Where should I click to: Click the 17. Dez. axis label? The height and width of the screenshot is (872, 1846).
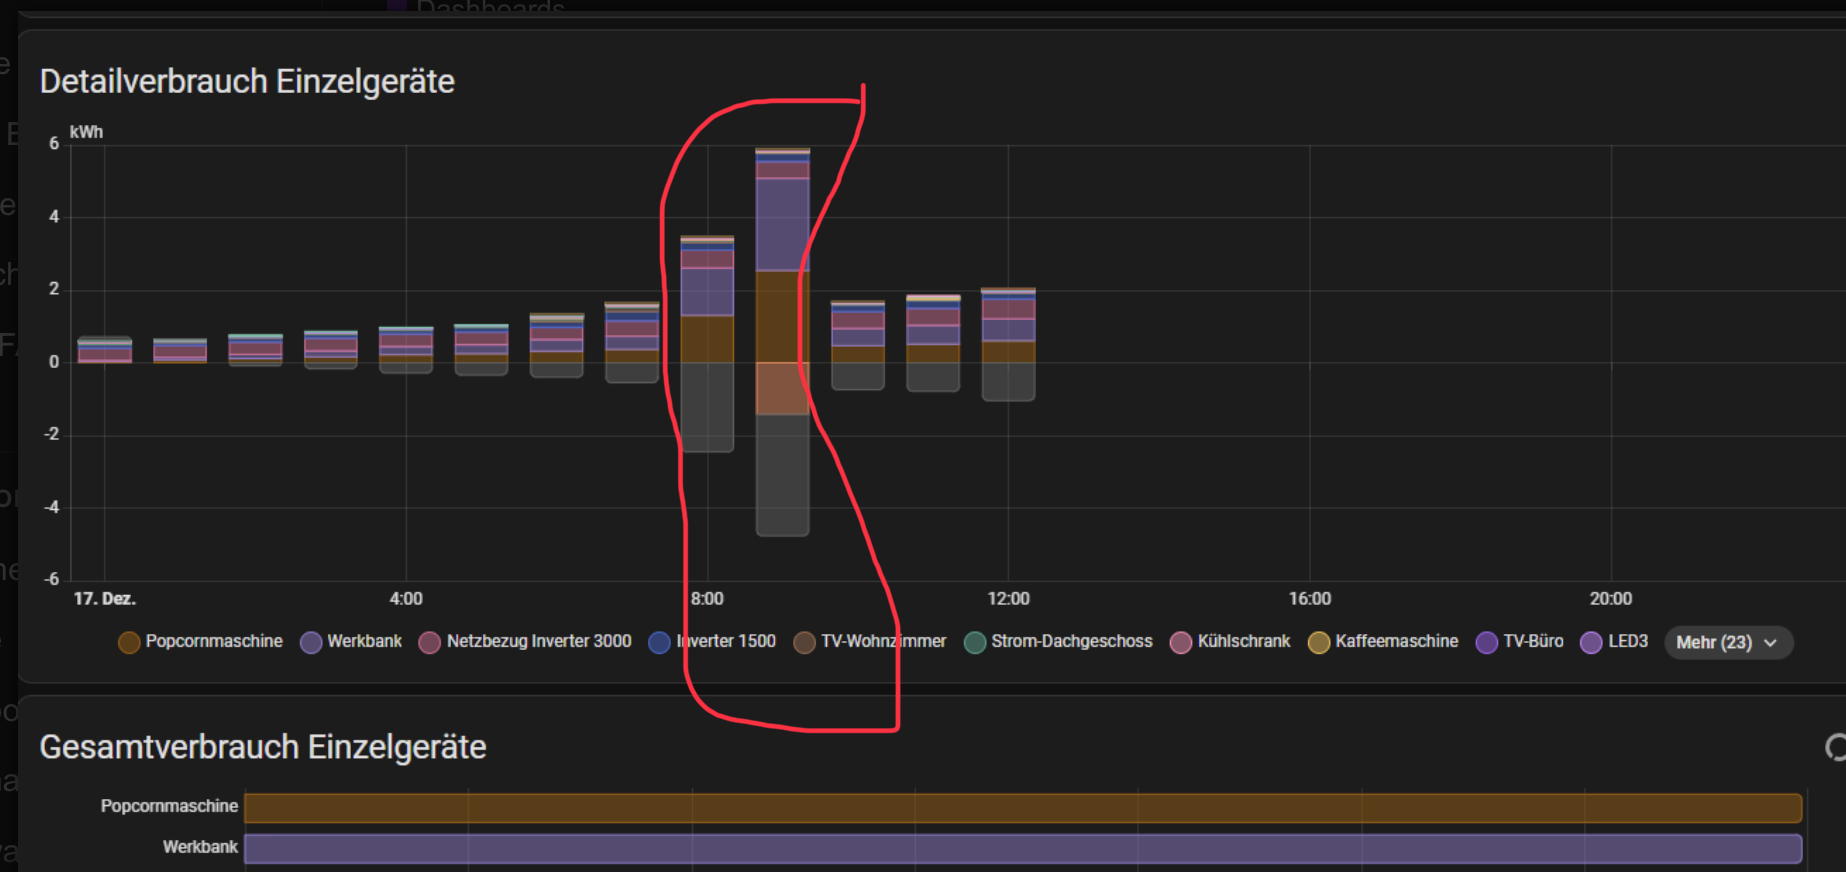(105, 599)
